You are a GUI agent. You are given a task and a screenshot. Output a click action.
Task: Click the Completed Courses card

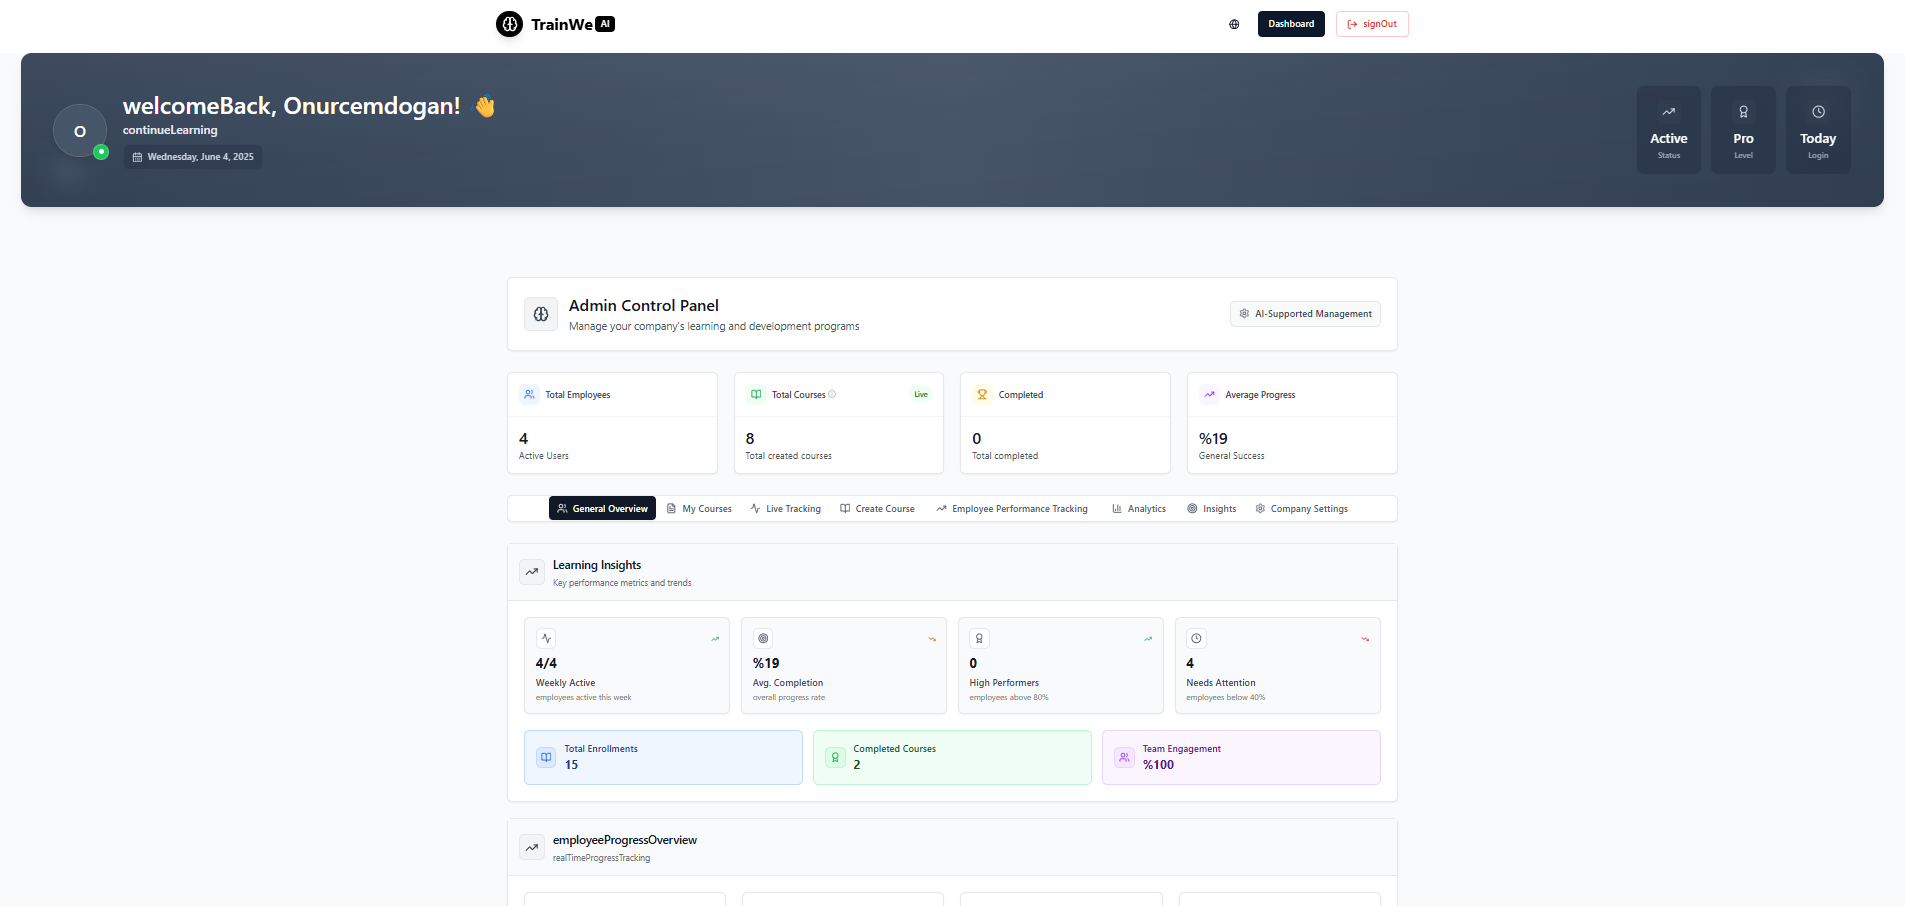(x=952, y=757)
